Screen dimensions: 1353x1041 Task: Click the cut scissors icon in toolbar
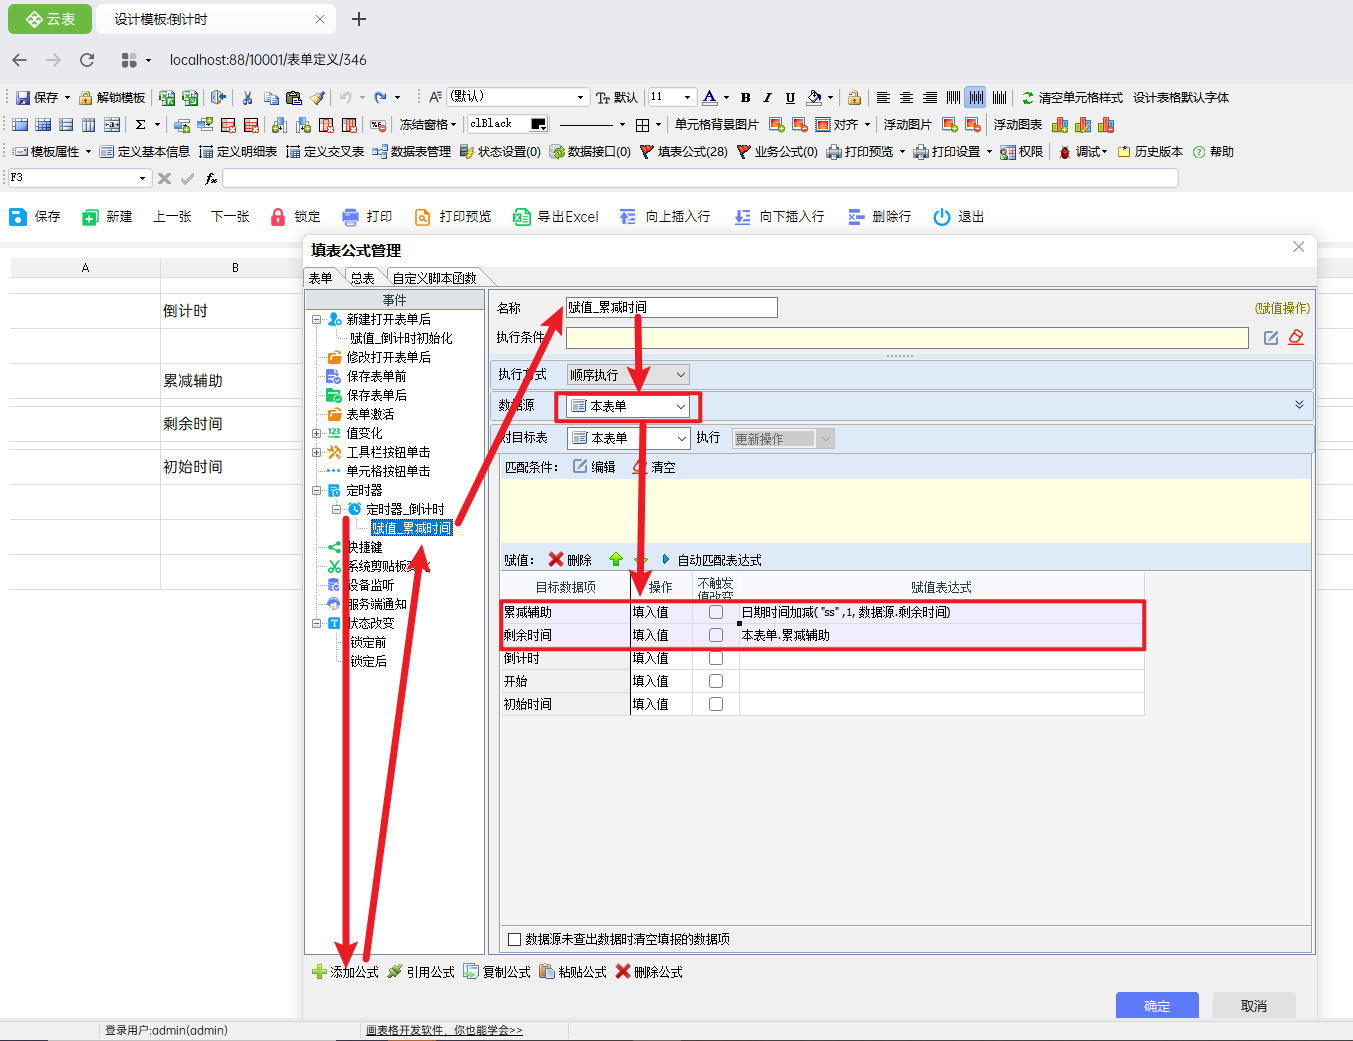(247, 98)
